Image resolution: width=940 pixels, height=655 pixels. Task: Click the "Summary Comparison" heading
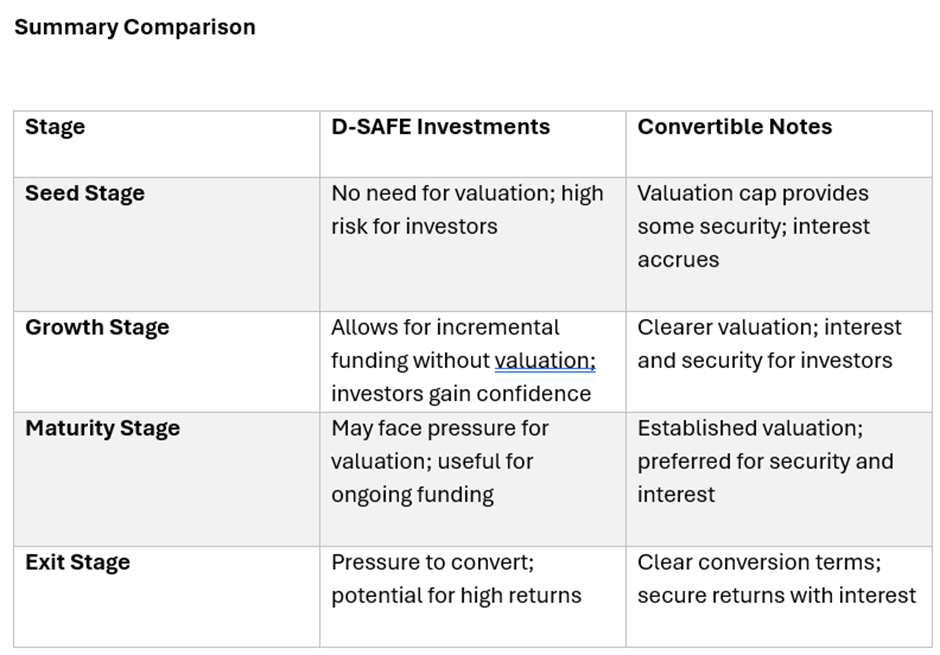pyautogui.click(x=135, y=27)
